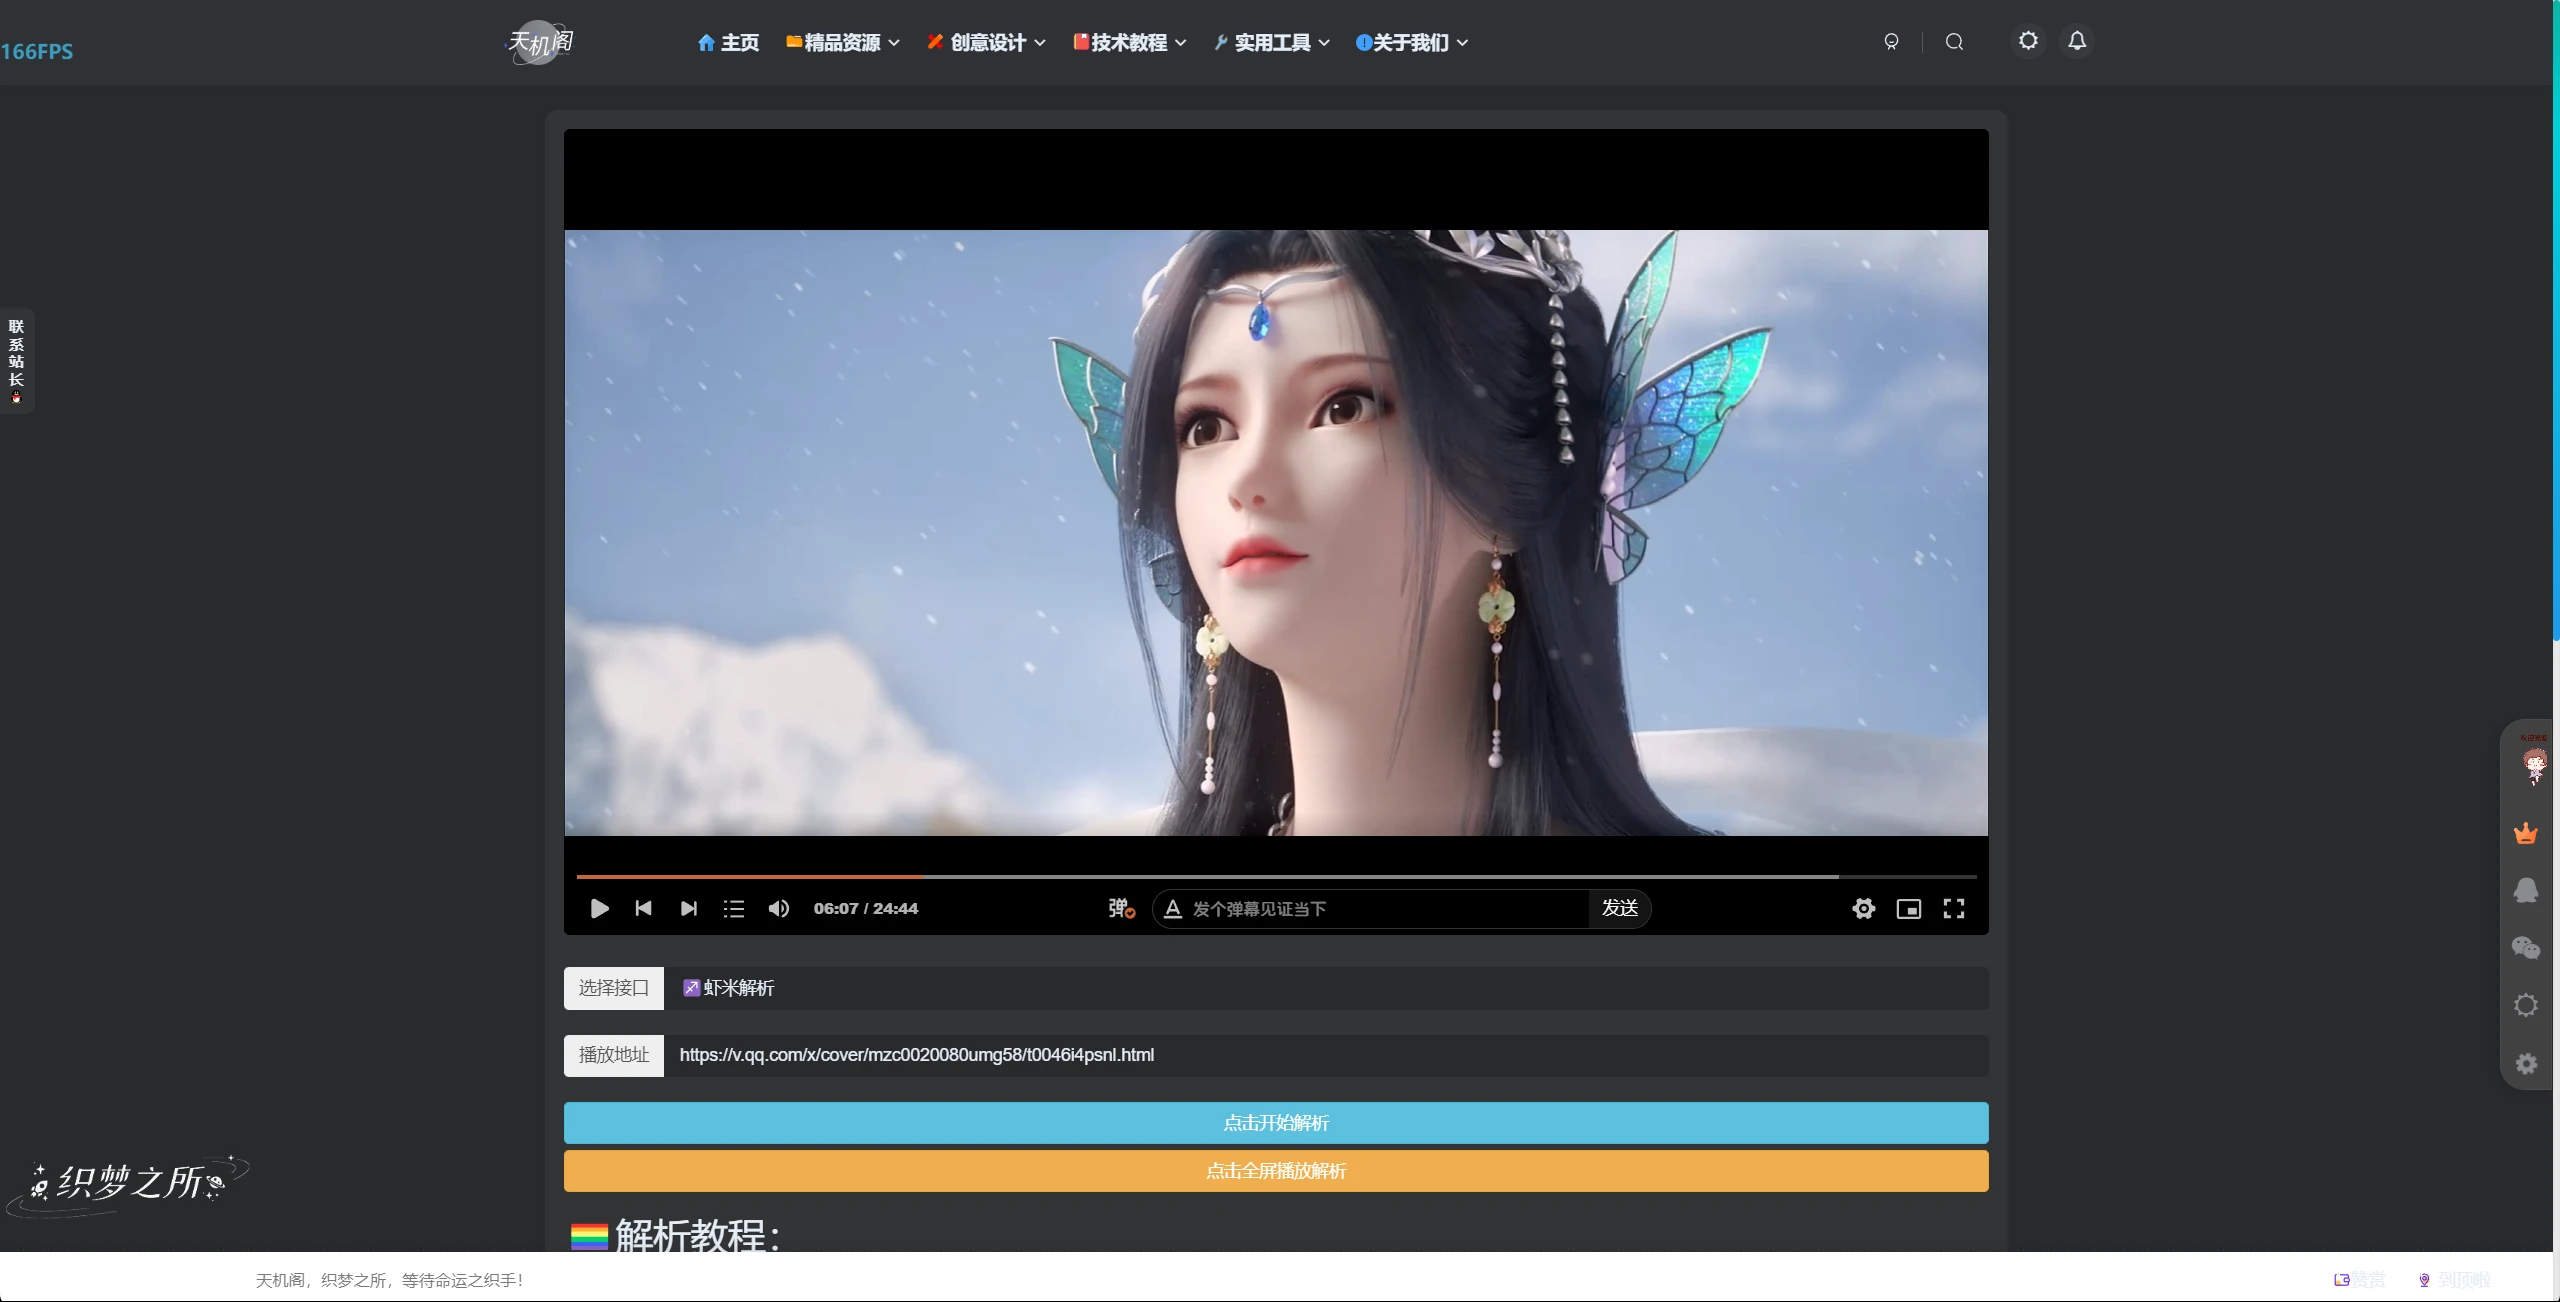Expand the 技术教程 dropdown menu
This screenshot has height=1302, width=2560.
[x=1130, y=42]
